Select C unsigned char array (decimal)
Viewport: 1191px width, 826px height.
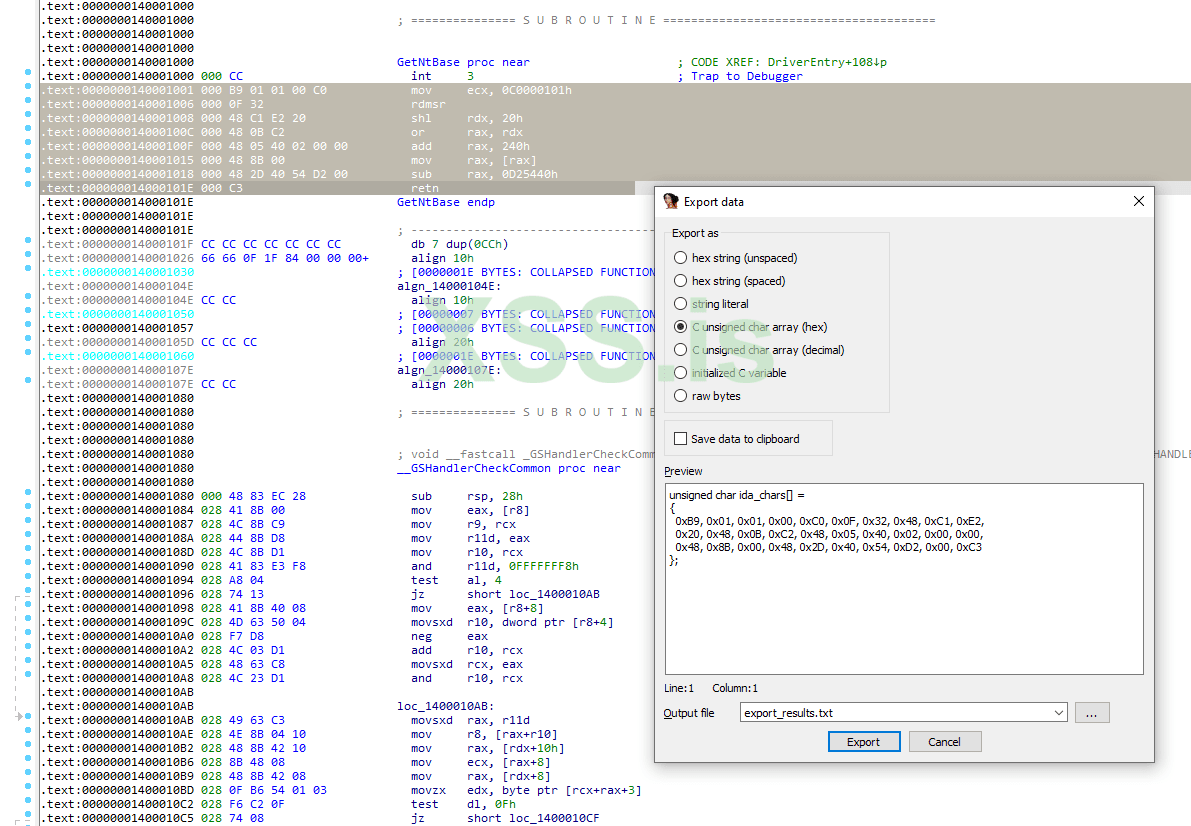click(x=681, y=350)
